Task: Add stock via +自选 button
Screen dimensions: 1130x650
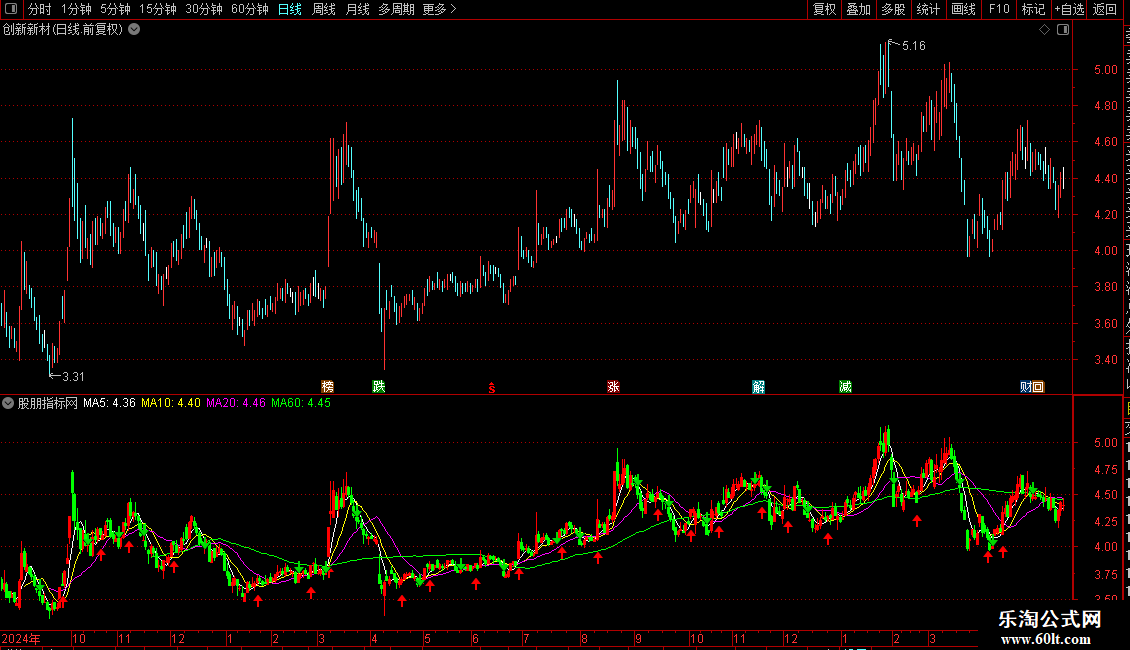Action: coord(1069,9)
